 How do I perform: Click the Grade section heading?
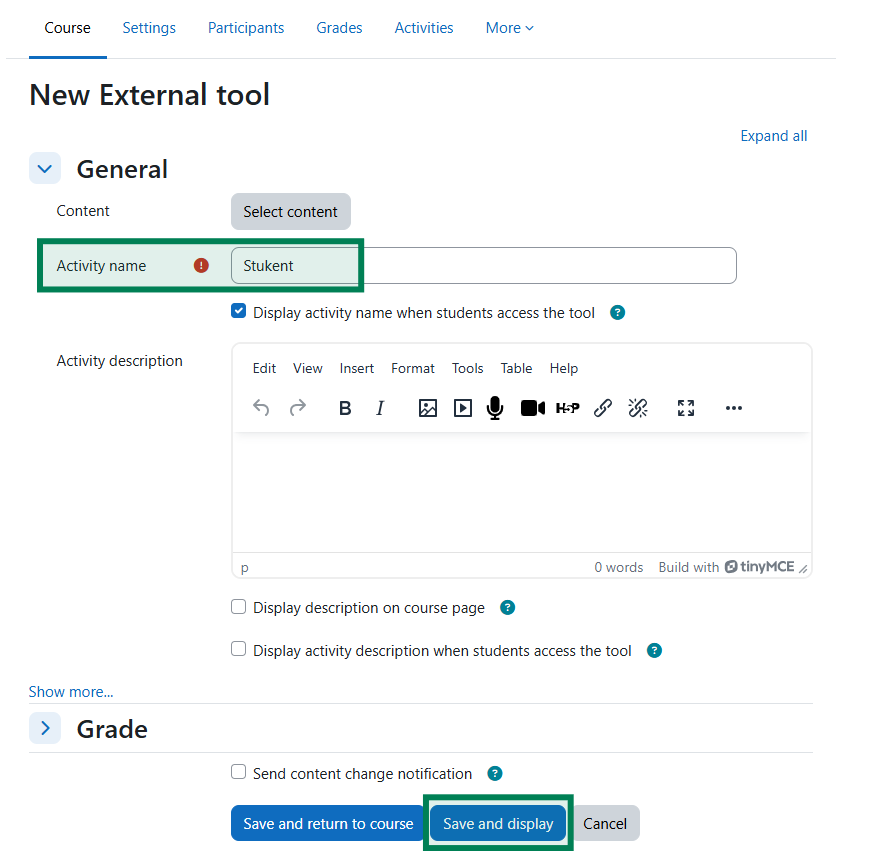112,729
